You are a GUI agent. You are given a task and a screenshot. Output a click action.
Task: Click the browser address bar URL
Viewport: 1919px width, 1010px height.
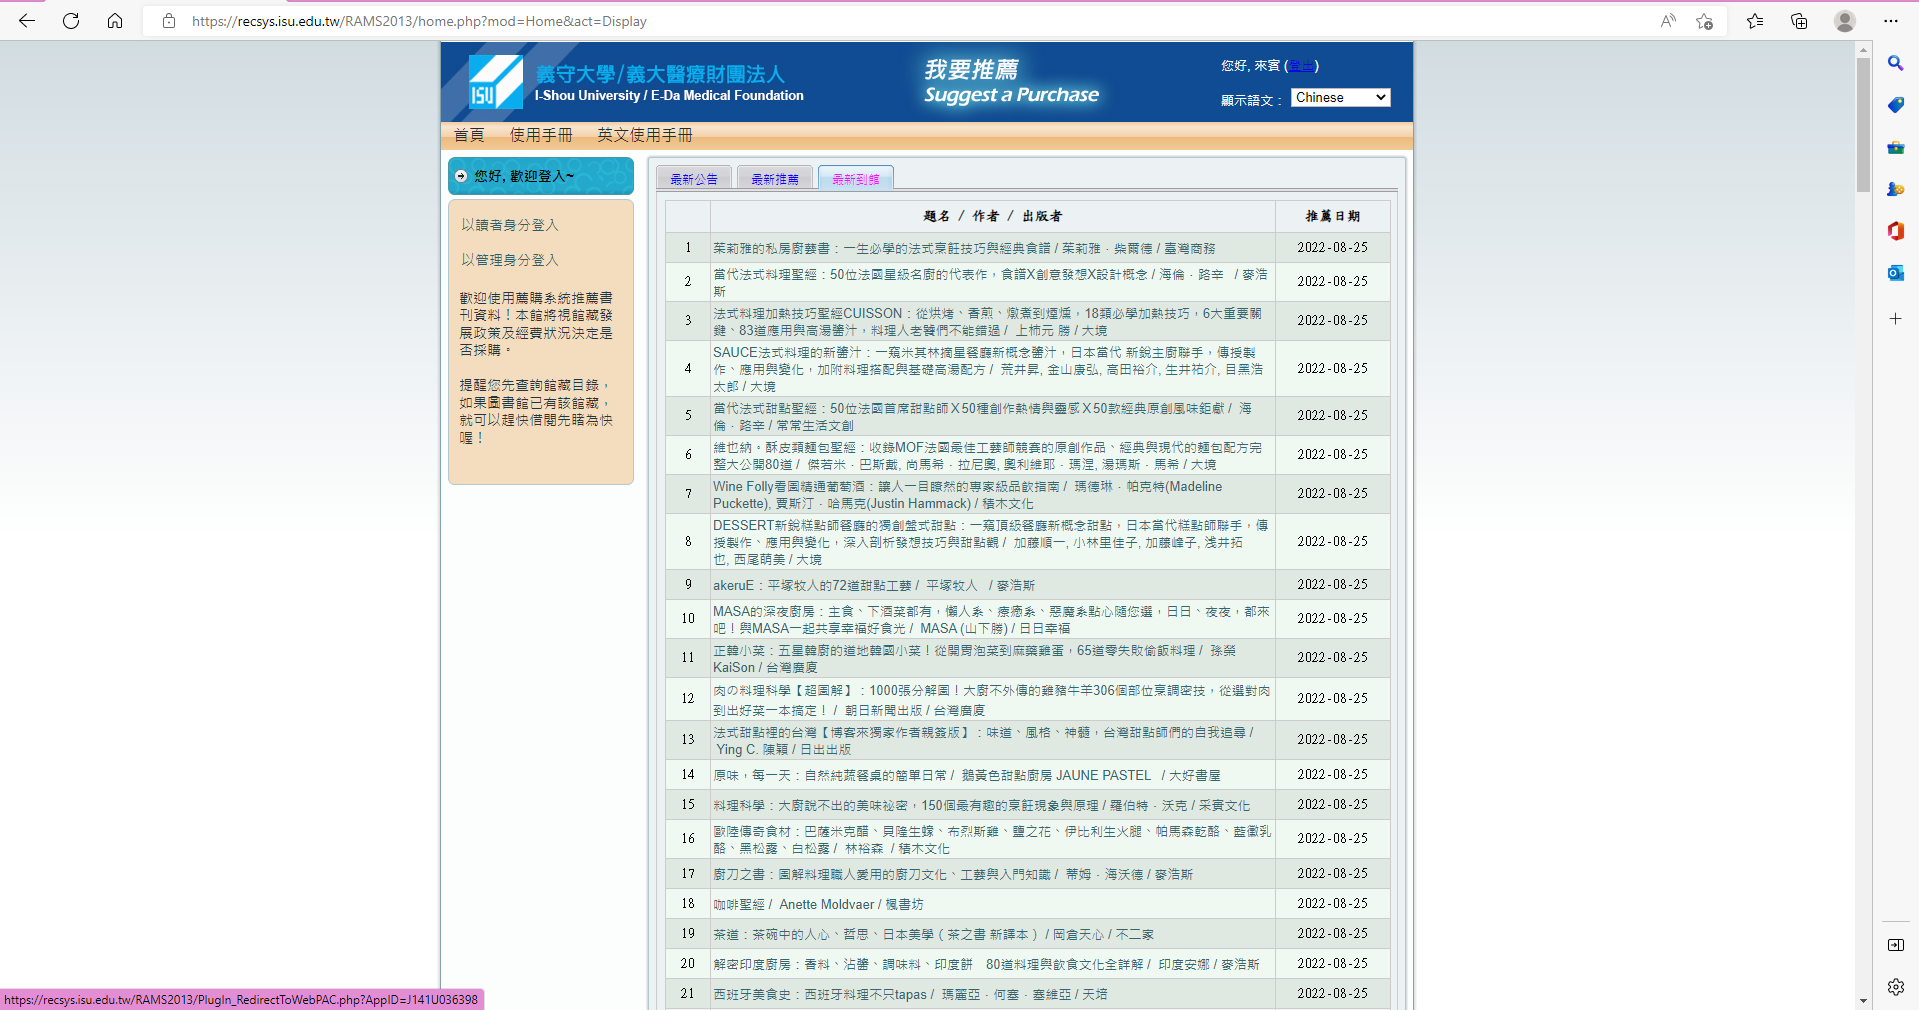click(x=419, y=21)
